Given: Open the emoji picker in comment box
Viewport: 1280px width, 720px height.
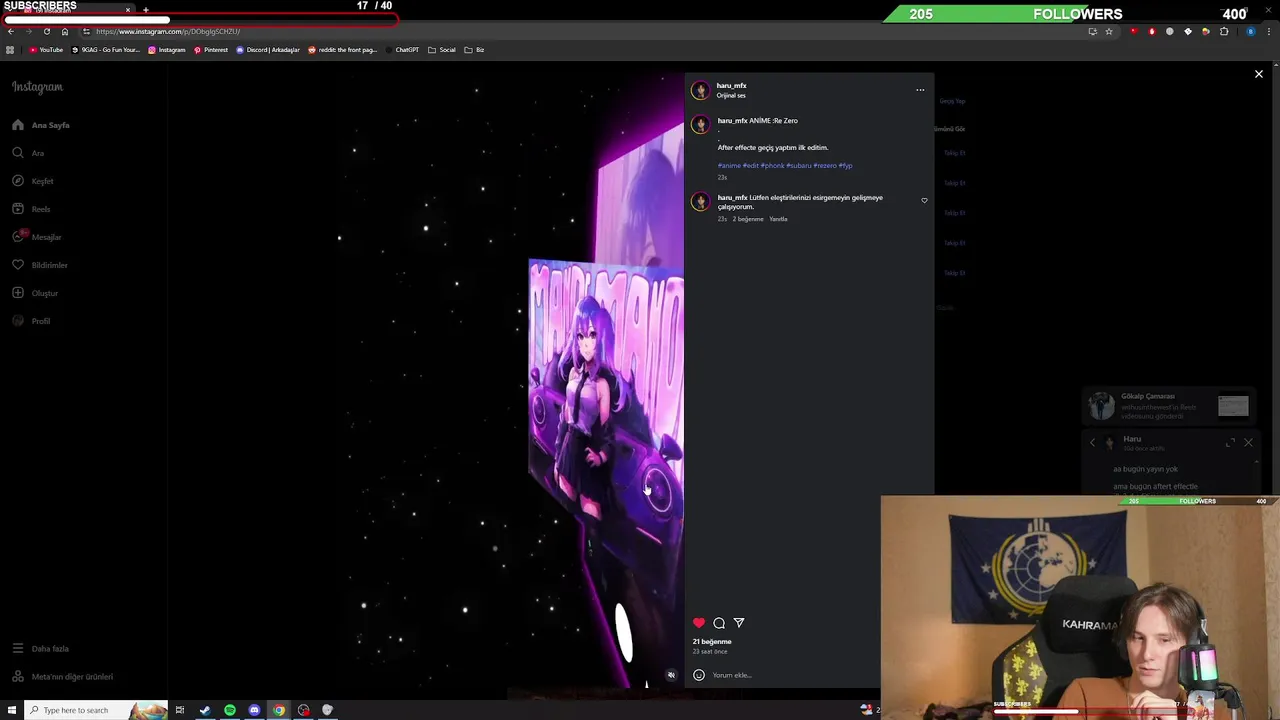Looking at the screenshot, I should [x=699, y=675].
